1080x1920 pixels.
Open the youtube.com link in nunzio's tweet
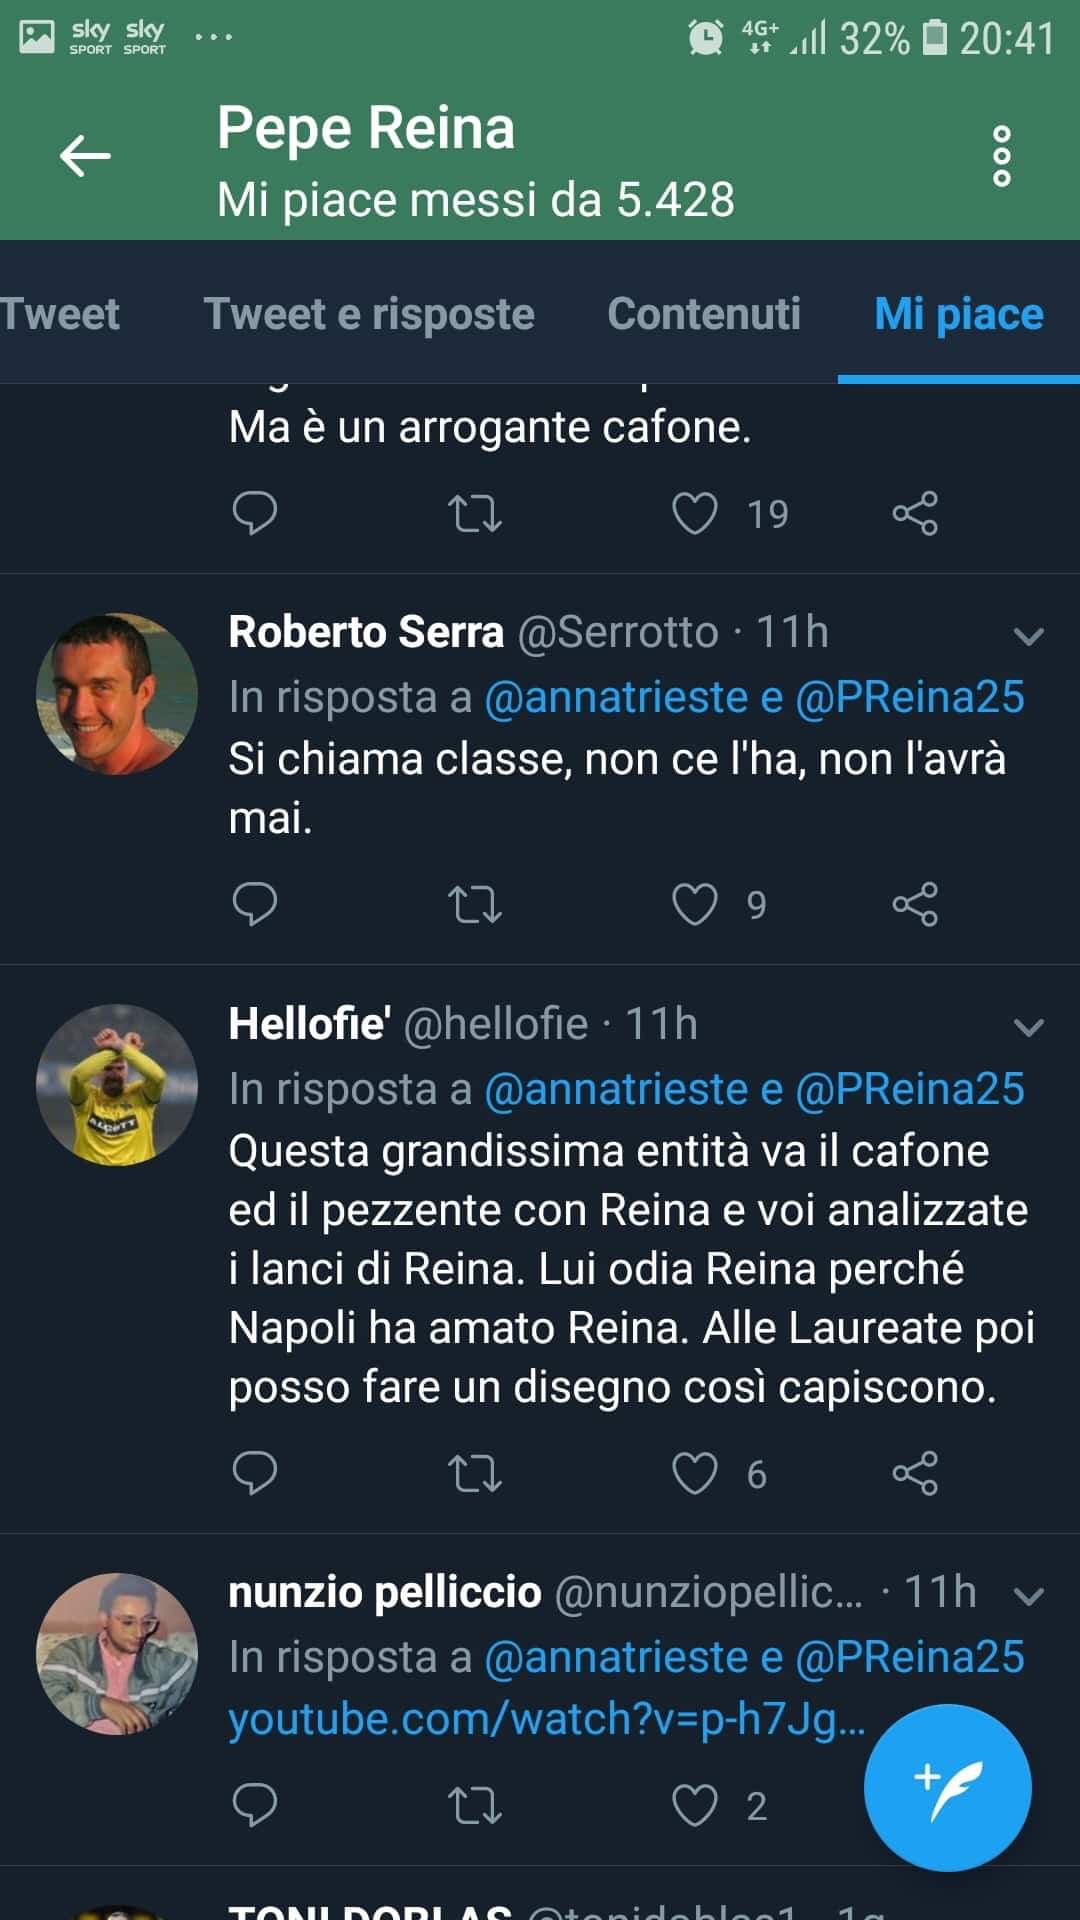click(x=546, y=1719)
